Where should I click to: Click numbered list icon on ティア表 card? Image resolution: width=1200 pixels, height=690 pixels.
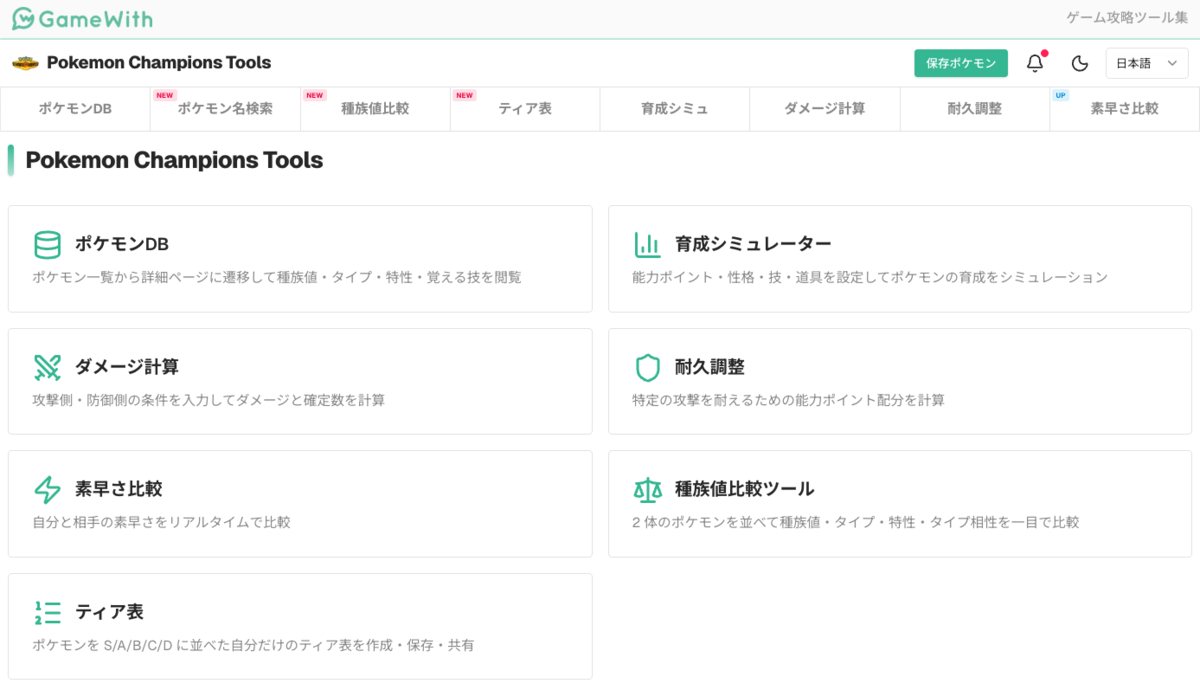47,612
